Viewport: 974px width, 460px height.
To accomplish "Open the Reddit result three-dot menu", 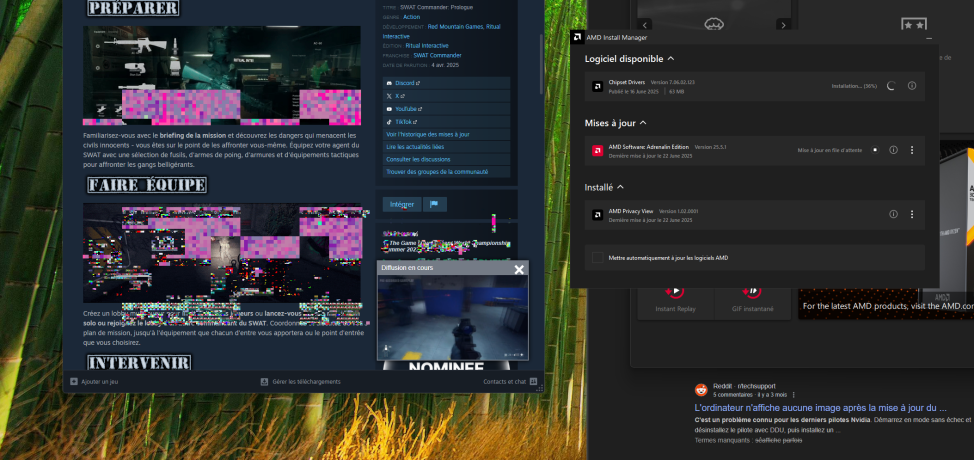I will point(794,395).
